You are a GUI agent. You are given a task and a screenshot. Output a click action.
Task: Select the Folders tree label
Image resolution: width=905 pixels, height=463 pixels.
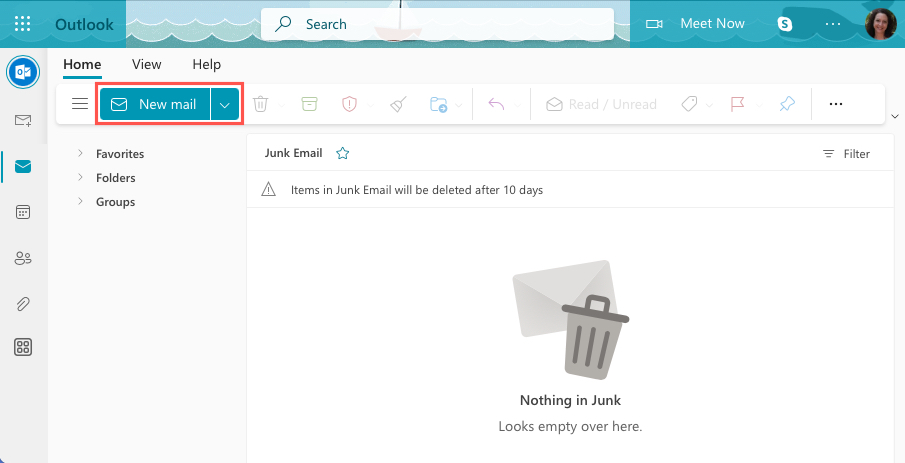click(x=115, y=178)
